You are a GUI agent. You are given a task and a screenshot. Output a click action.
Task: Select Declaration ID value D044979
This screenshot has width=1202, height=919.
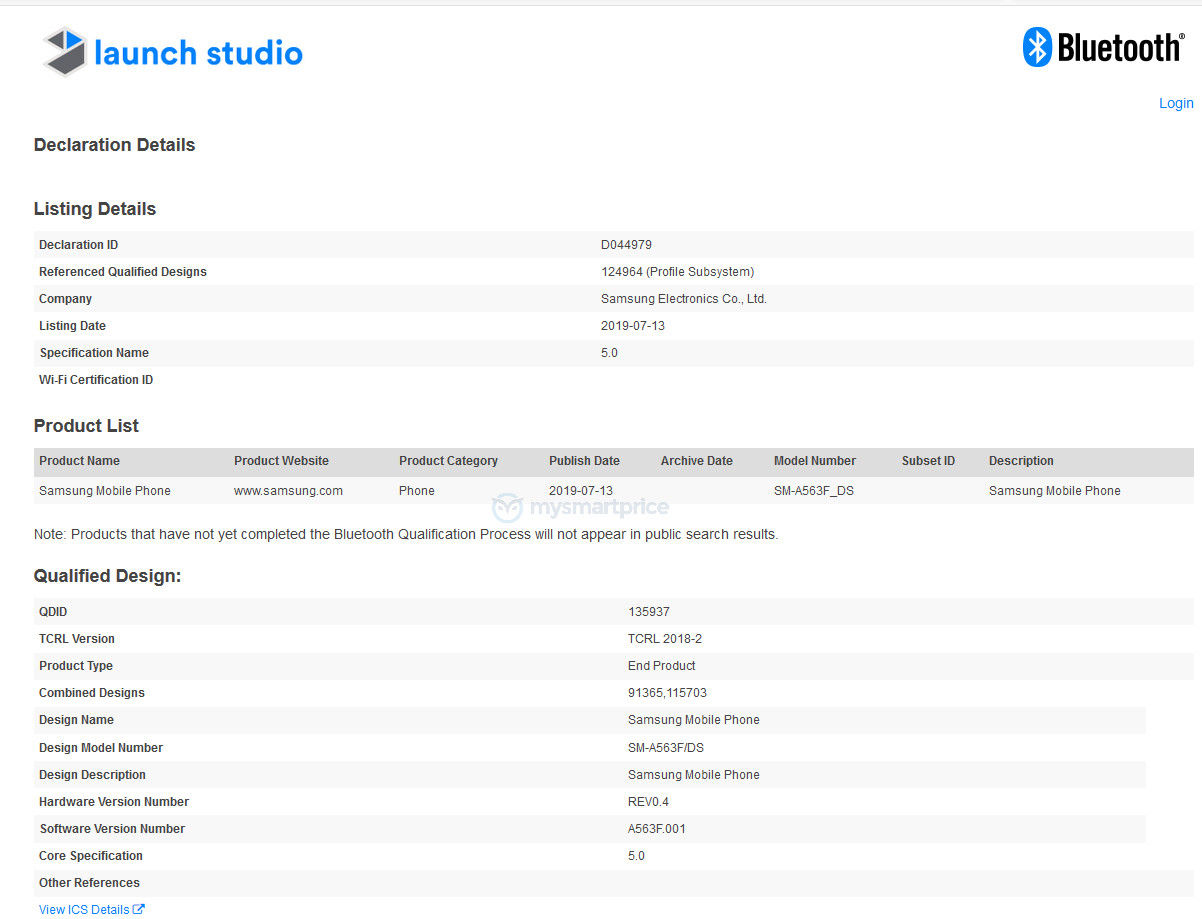(626, 244)
